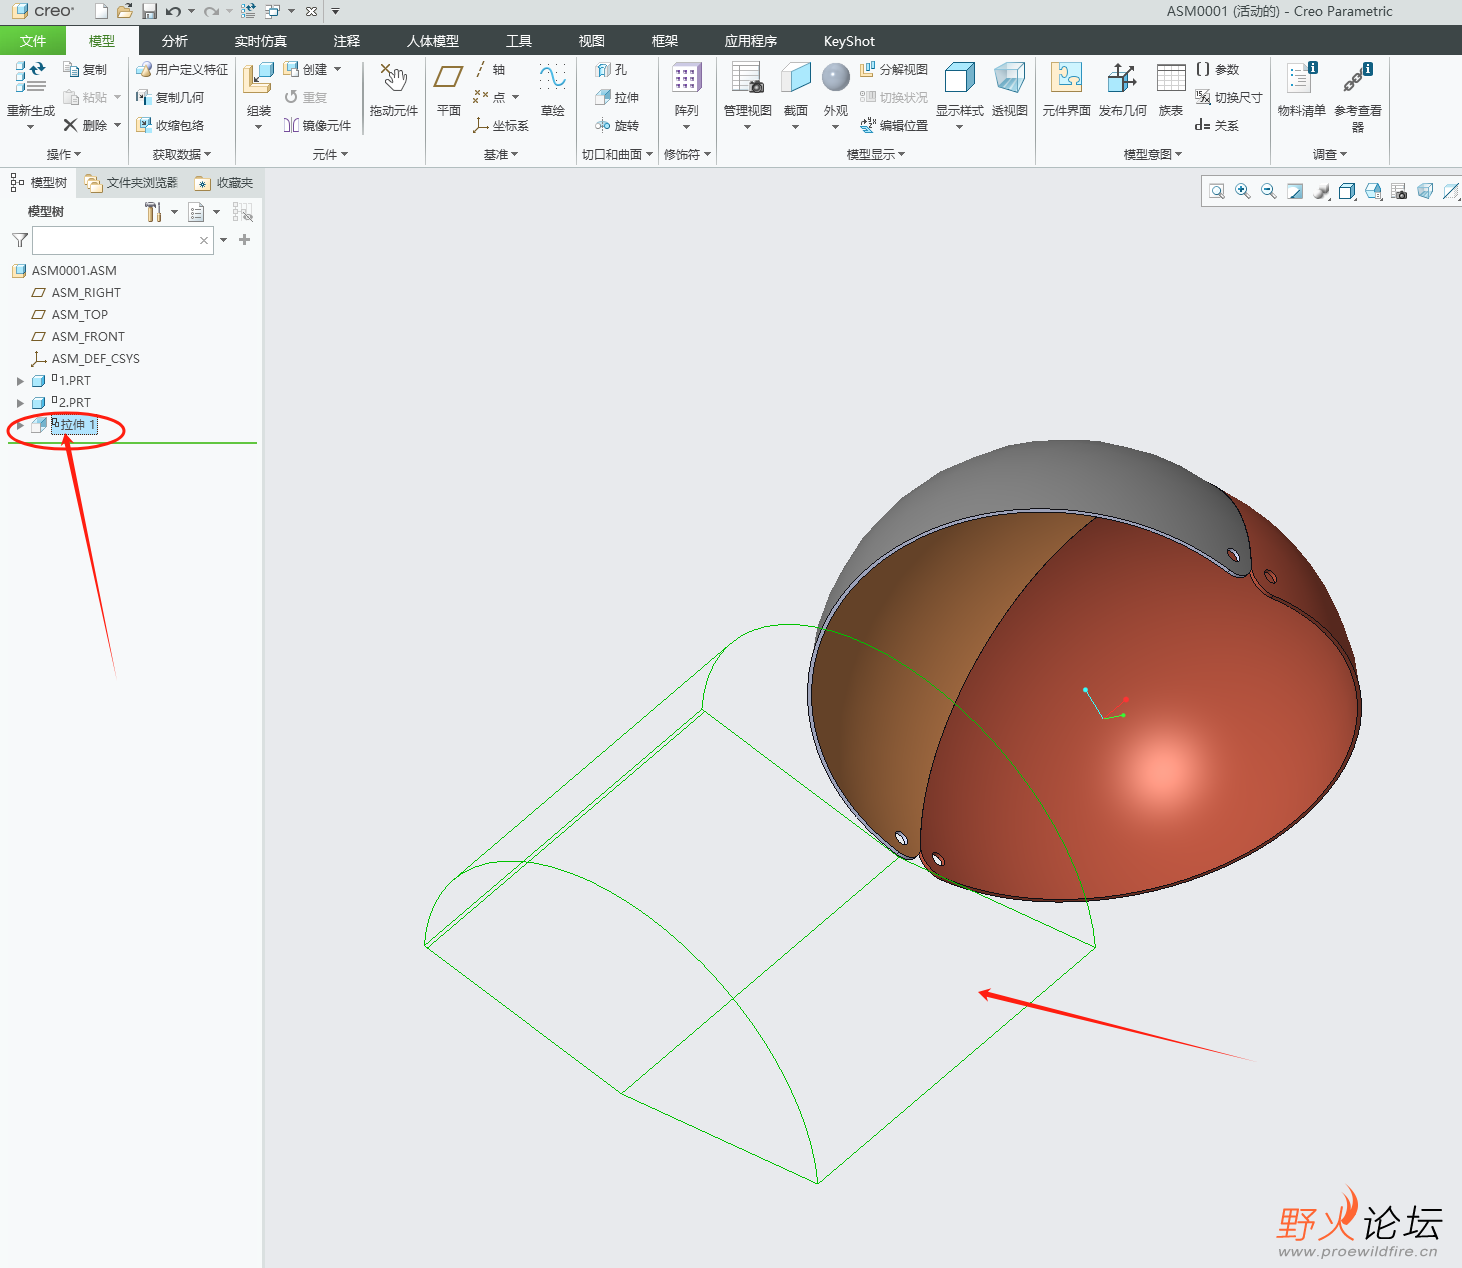1462x1268 pixels.
Task: Switch to the 注释 ribbon tab
Action: [x=346, y=41]
